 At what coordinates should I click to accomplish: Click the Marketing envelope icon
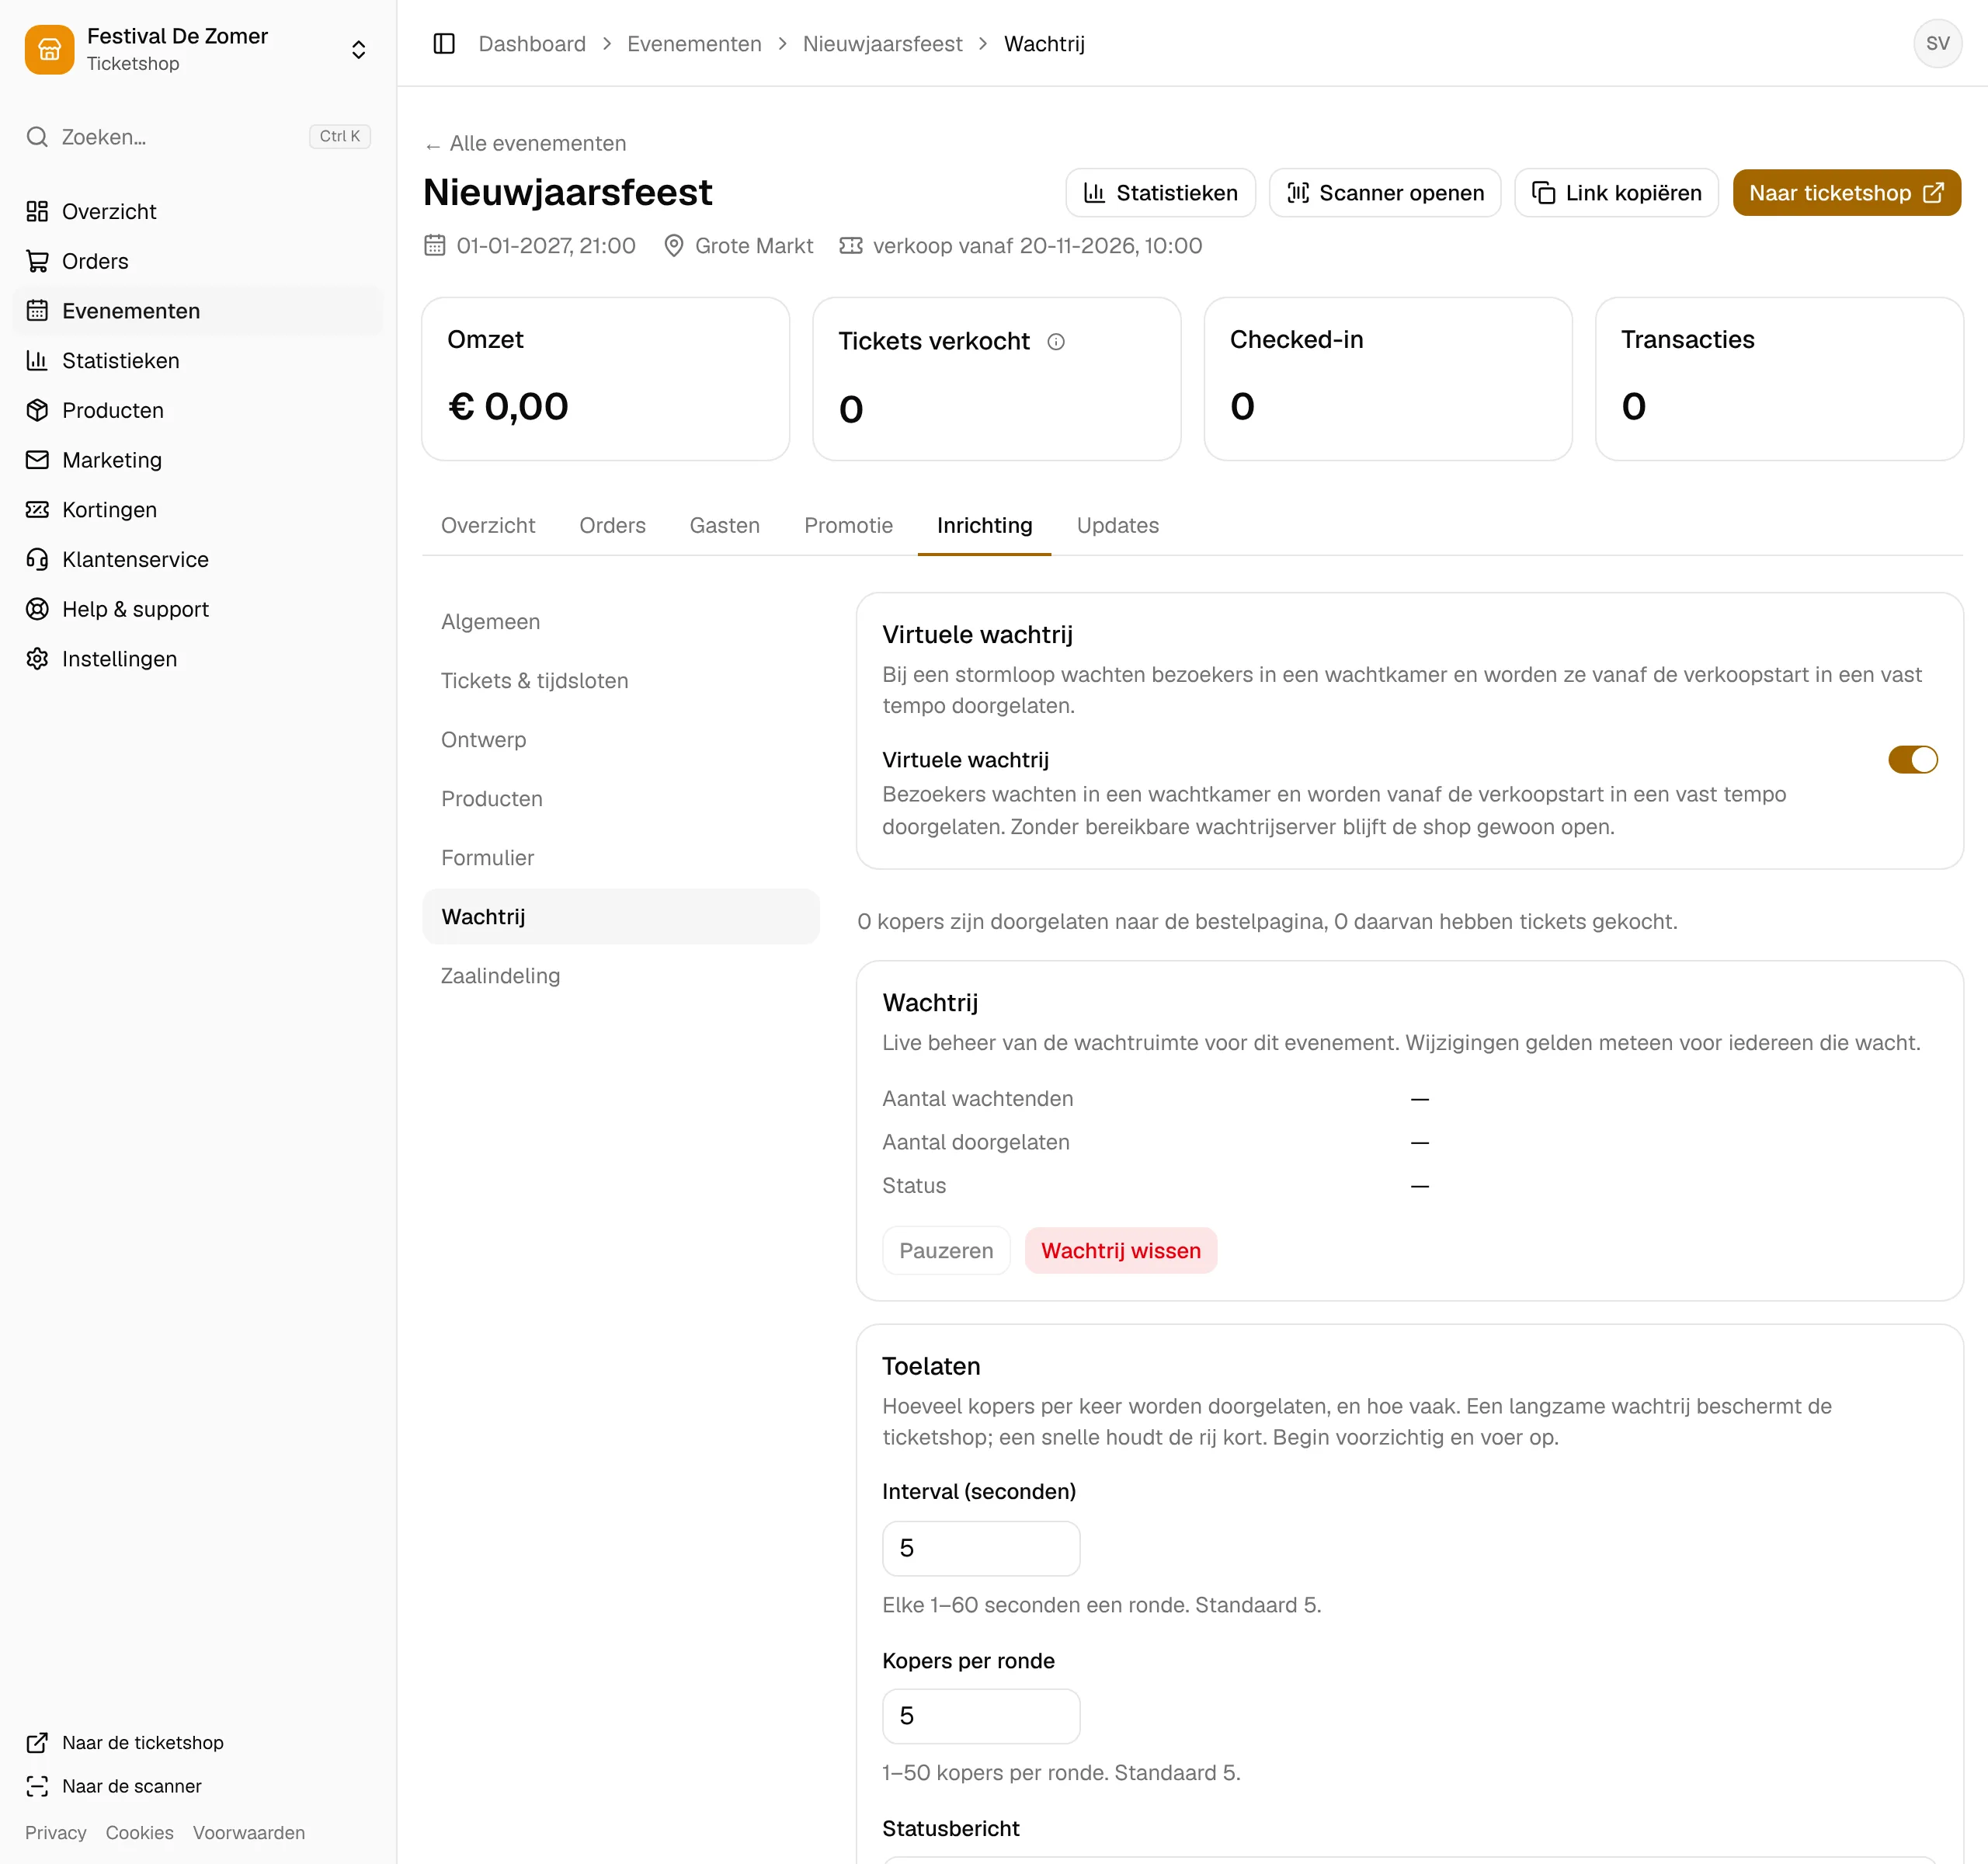(x=37, y=460)
